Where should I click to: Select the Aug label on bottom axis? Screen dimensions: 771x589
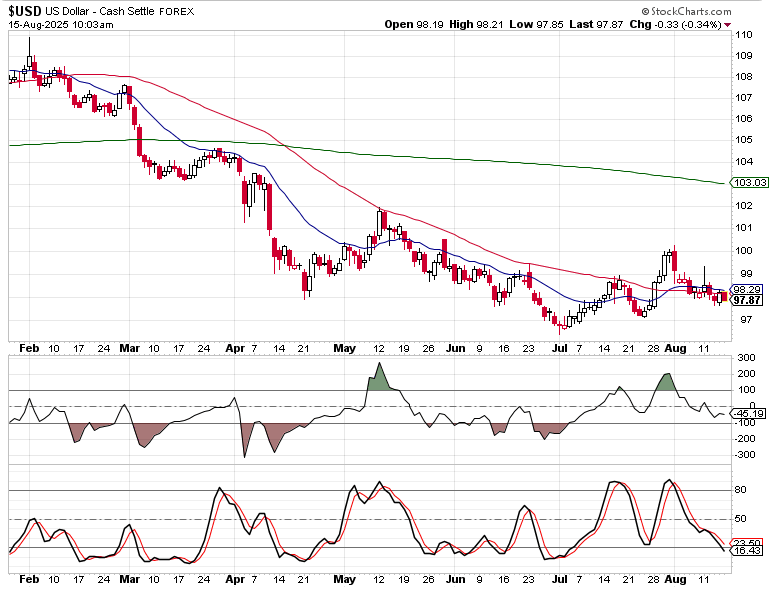point(675,579)
